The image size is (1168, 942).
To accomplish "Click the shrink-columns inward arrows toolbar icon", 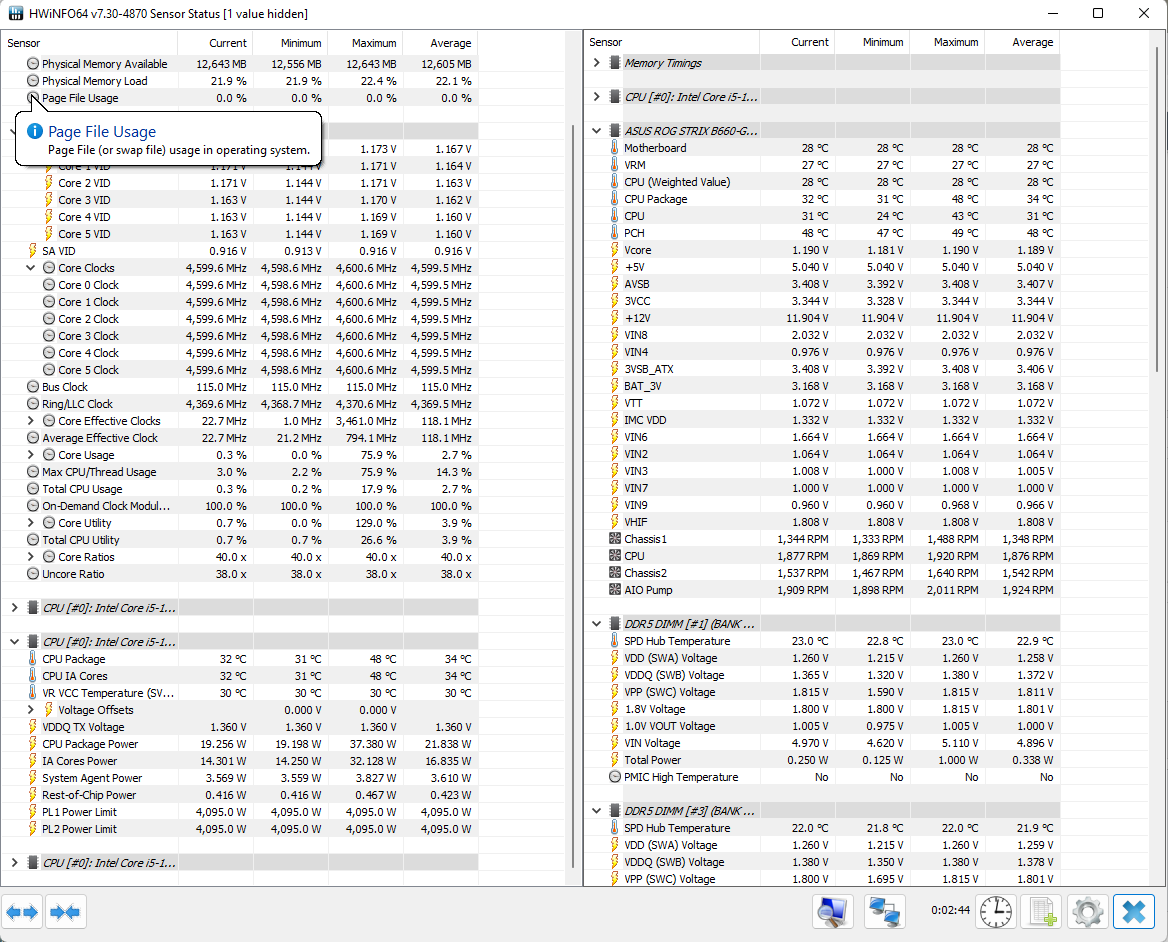I will point(66,911).
